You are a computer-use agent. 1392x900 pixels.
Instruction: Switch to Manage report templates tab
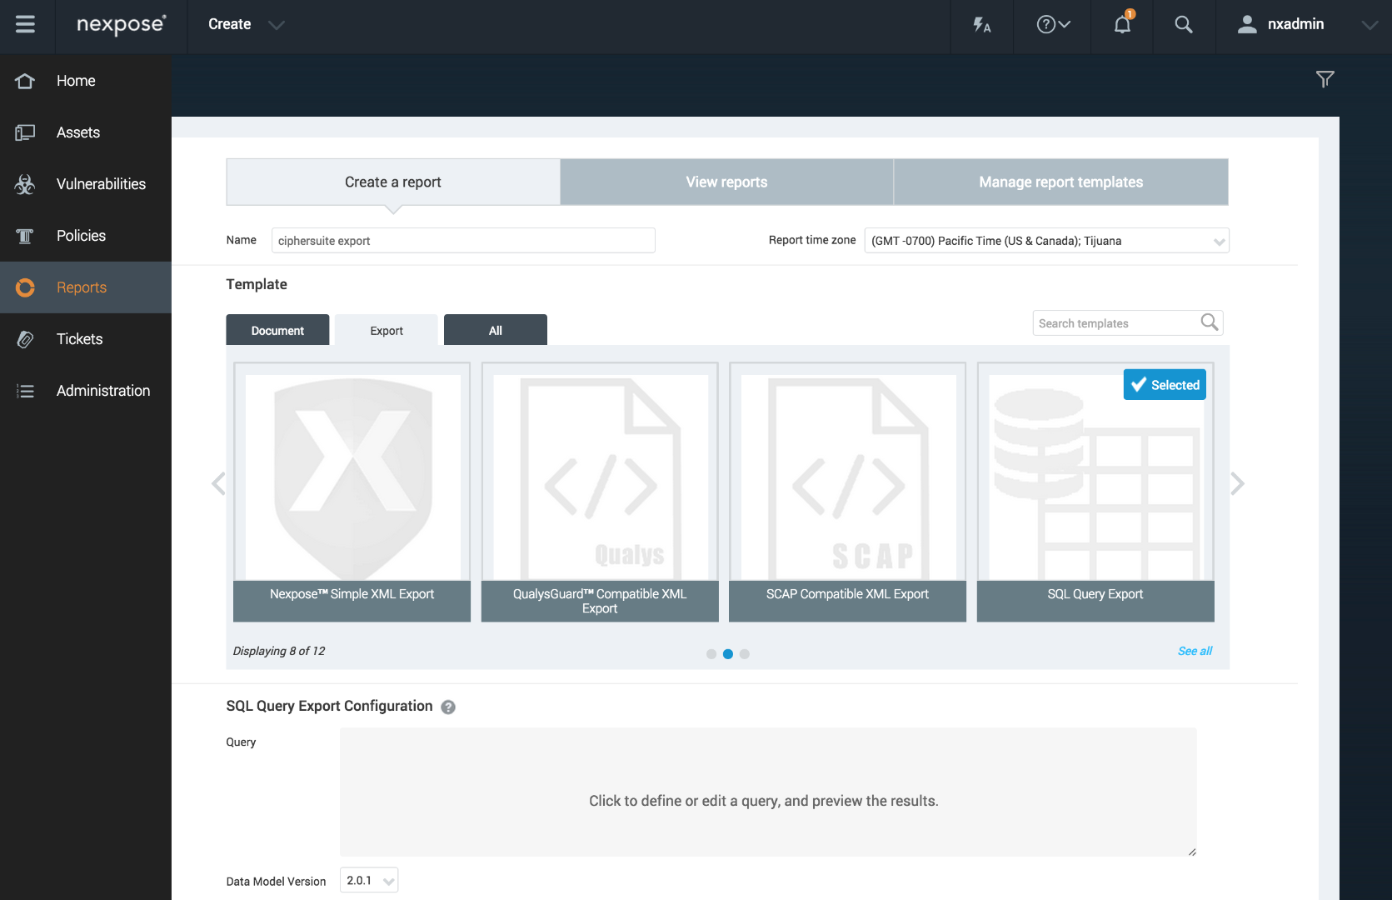tap(1061, 182)
